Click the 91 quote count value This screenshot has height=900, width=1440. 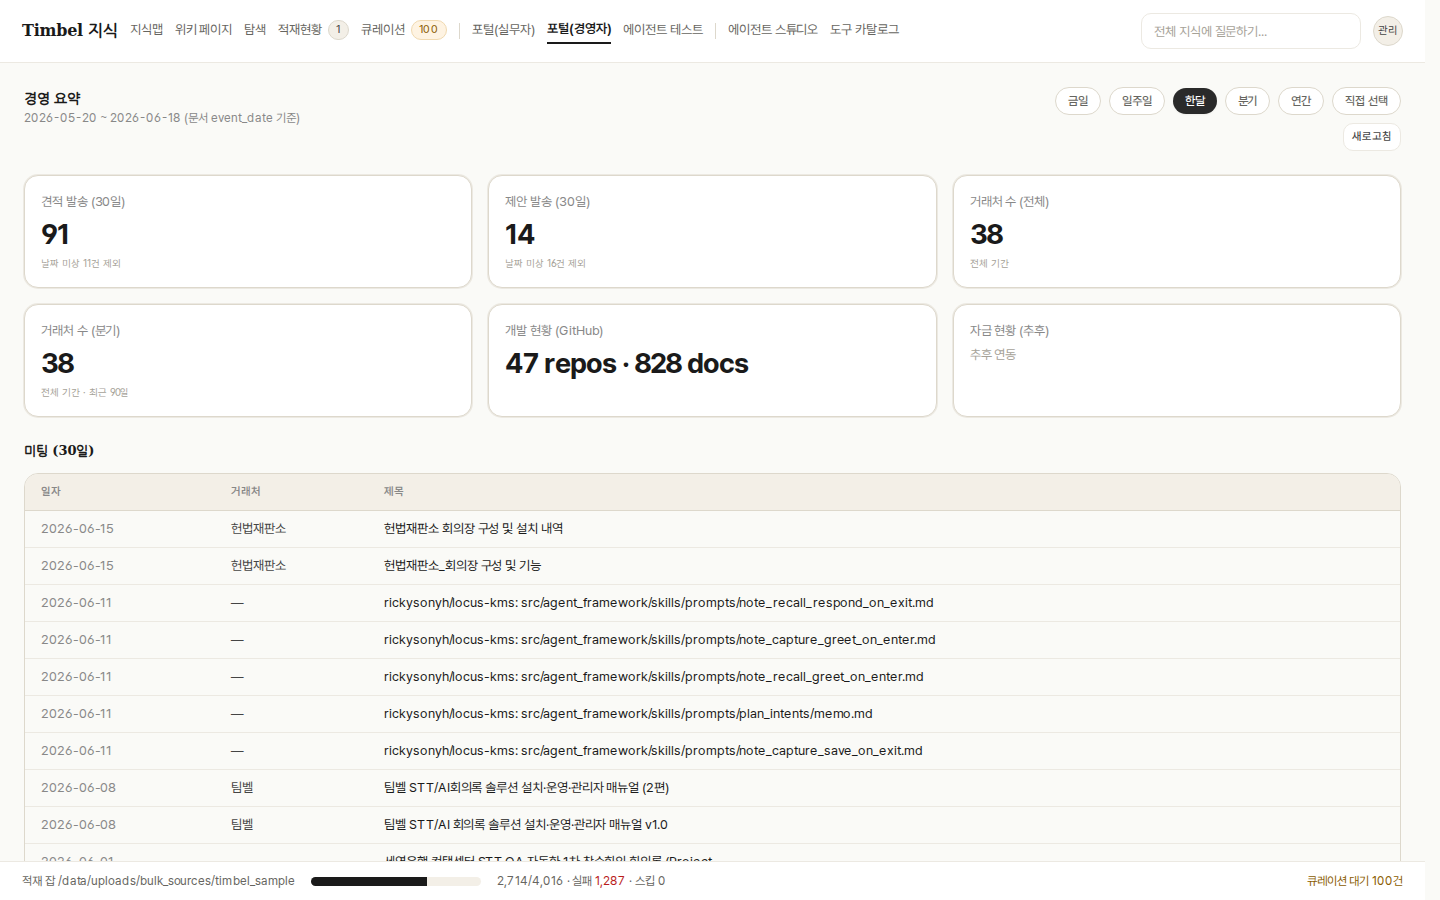pos(56,234)
